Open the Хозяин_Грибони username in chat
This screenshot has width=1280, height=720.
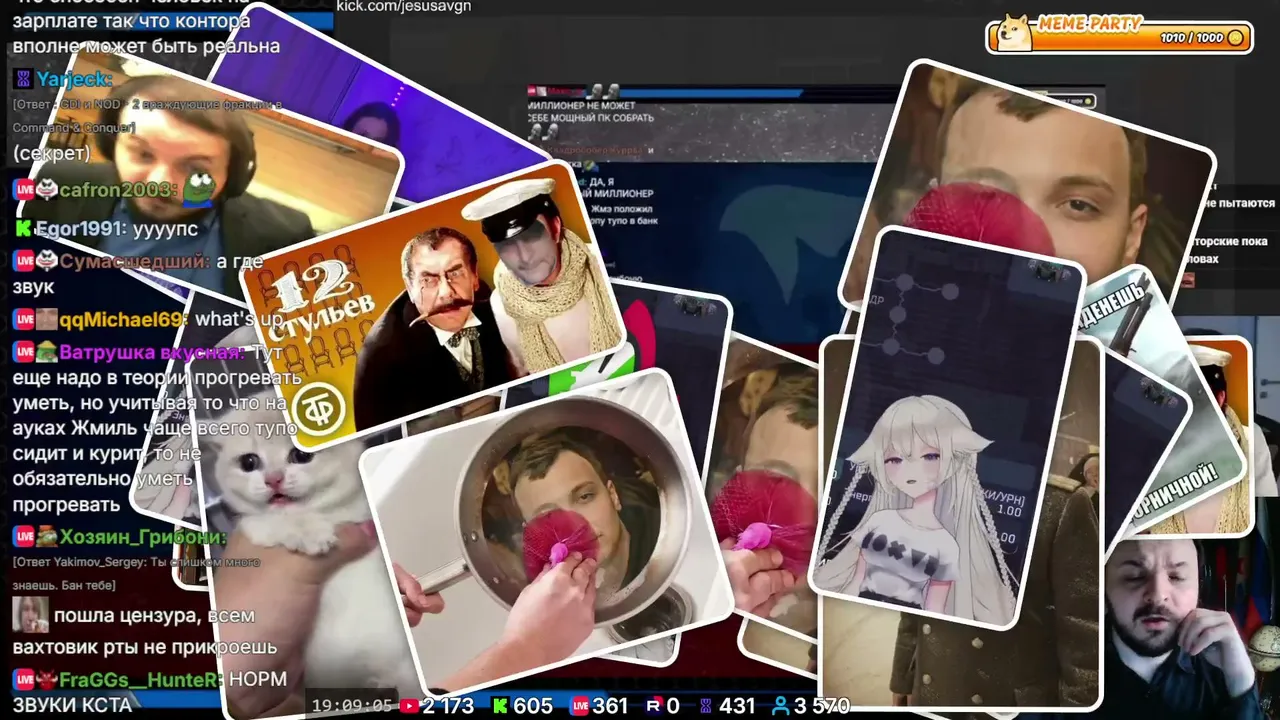click(x=143, y=537)
